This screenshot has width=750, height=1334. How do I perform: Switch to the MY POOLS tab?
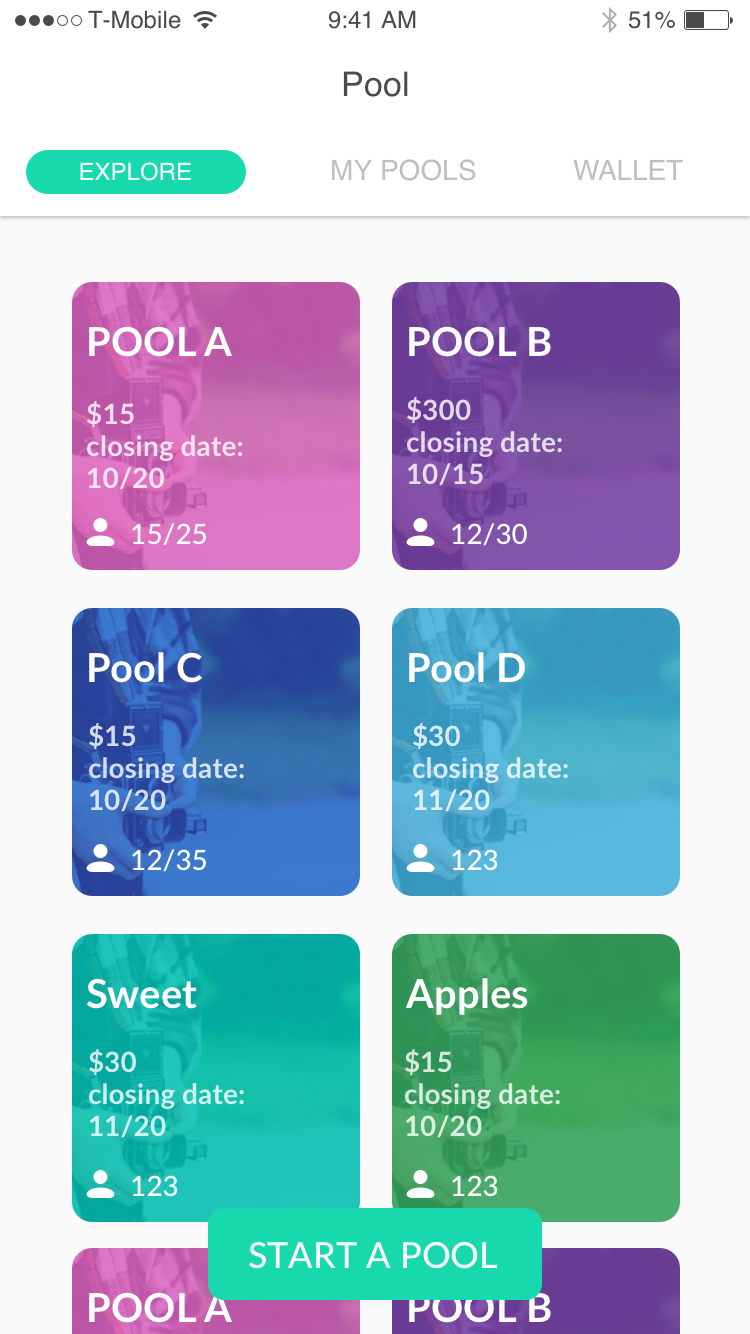coord(403,171)
